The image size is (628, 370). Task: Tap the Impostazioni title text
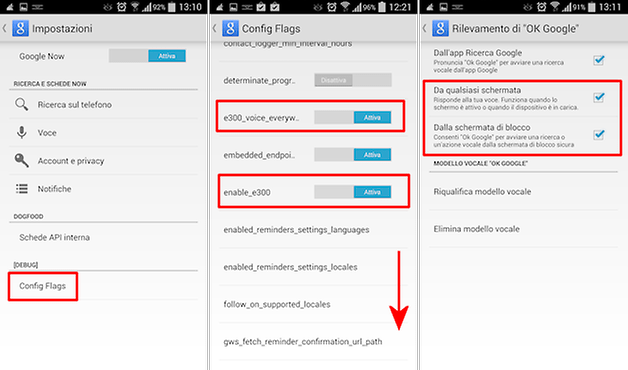point(62,28)
